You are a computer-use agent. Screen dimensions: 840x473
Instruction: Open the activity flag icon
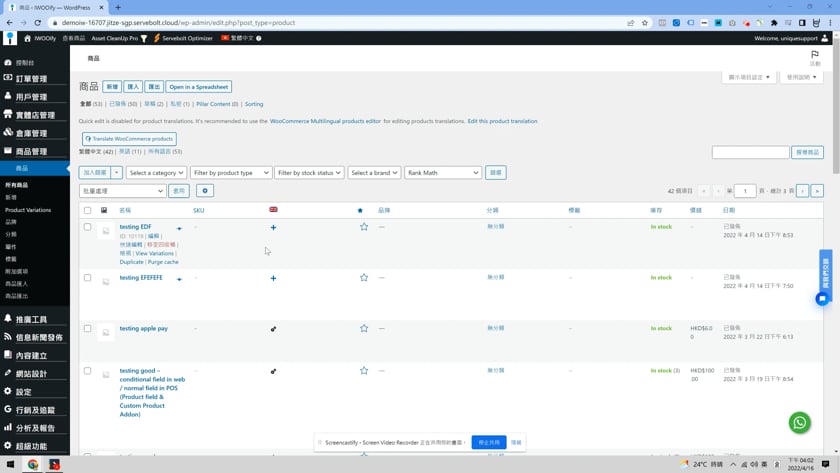814,57
